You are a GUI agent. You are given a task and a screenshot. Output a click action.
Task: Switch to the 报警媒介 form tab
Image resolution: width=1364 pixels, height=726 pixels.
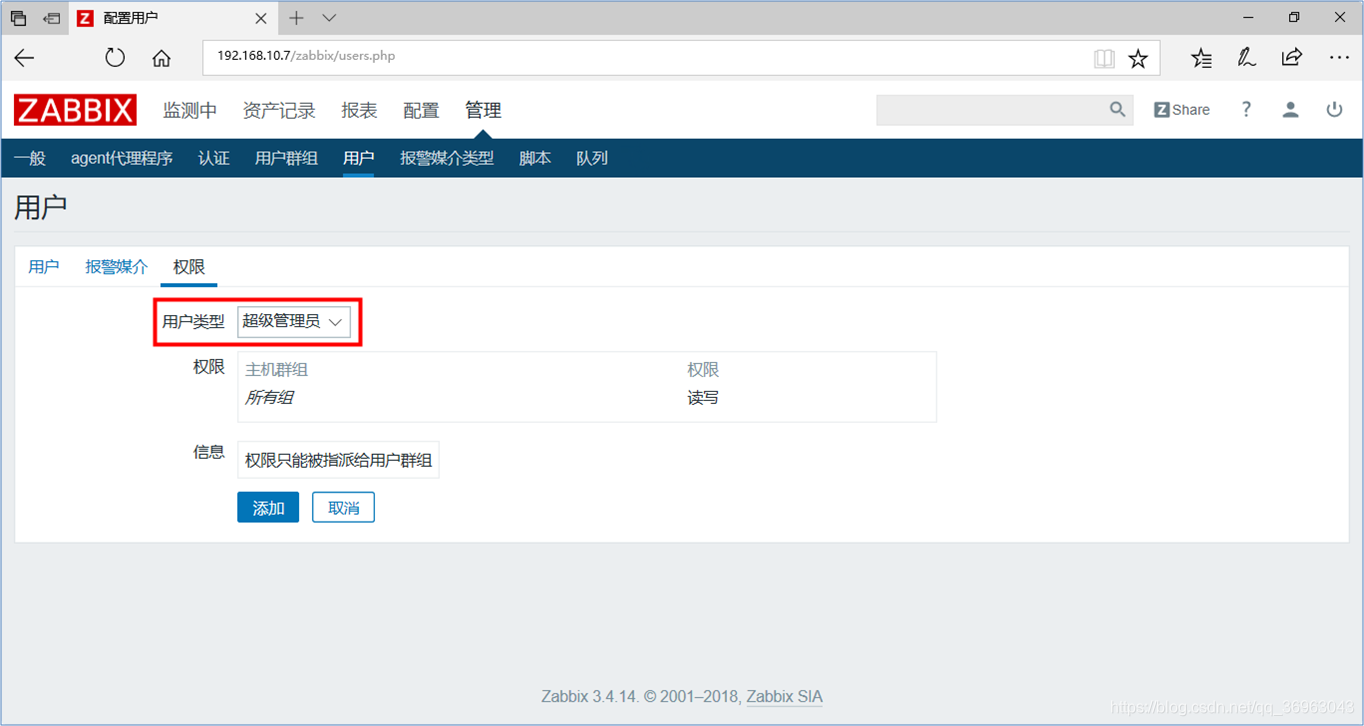pyautogui.click(x=117, y=266)
